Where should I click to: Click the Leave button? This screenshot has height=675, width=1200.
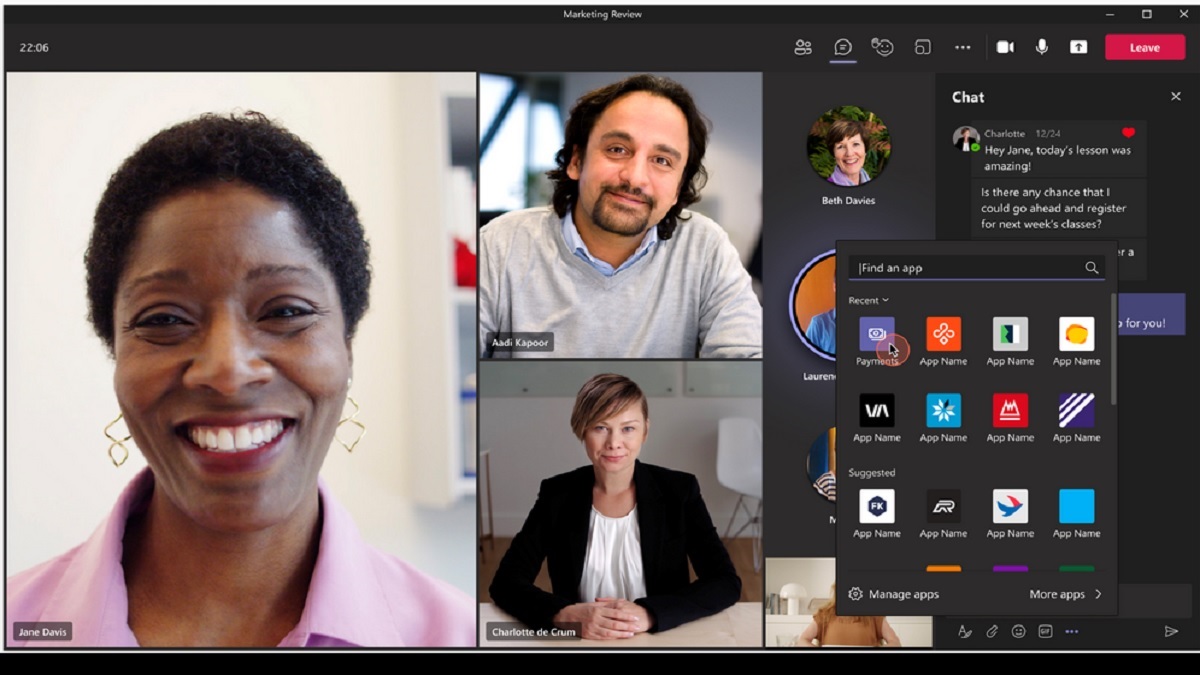pyautogui.click(x=1146, y=47)
